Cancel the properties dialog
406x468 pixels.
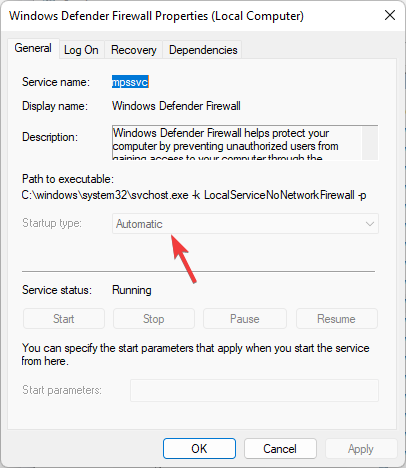pos(280,449)
